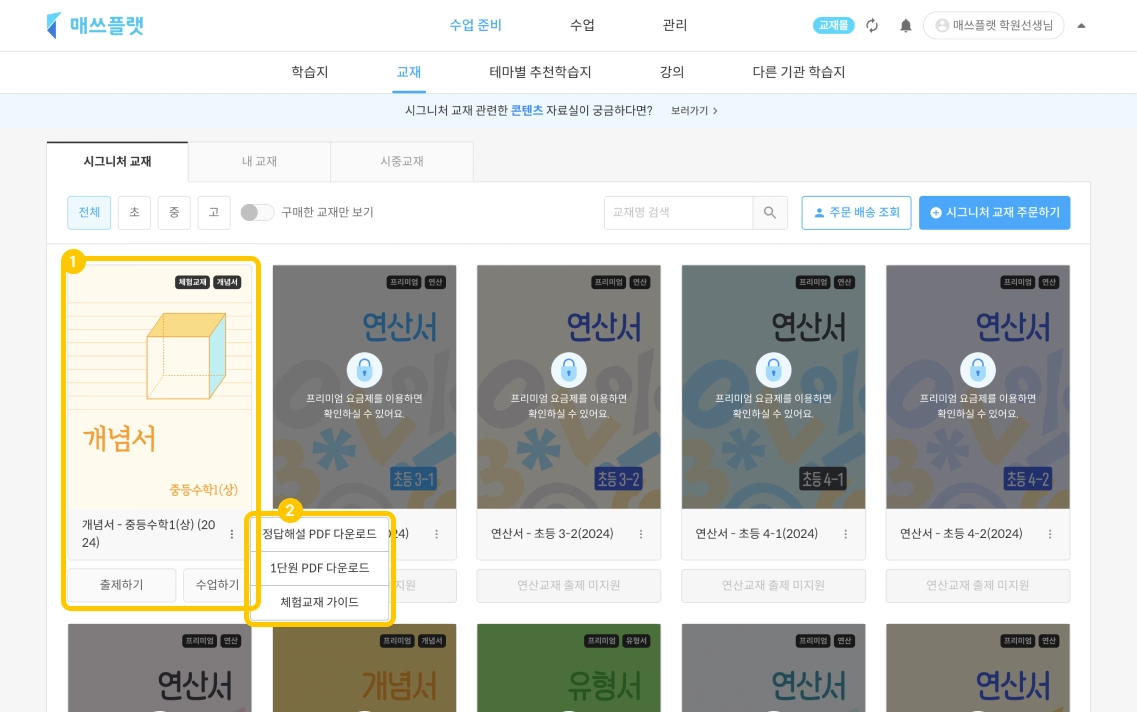Image resolution: width=1137 pixels, height=712 pixels.
Task: Toggle 구매한 교재만 보기 switch
Action: click(x=257, y=212)
